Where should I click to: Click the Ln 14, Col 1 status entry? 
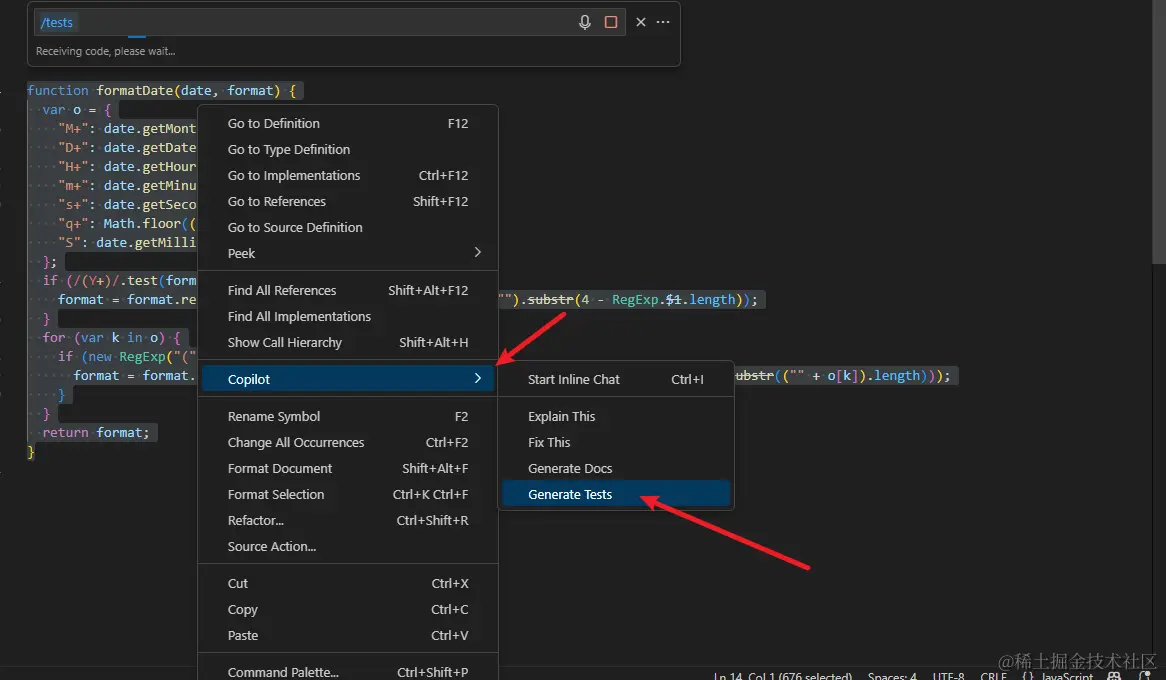(x=782, y=676)
